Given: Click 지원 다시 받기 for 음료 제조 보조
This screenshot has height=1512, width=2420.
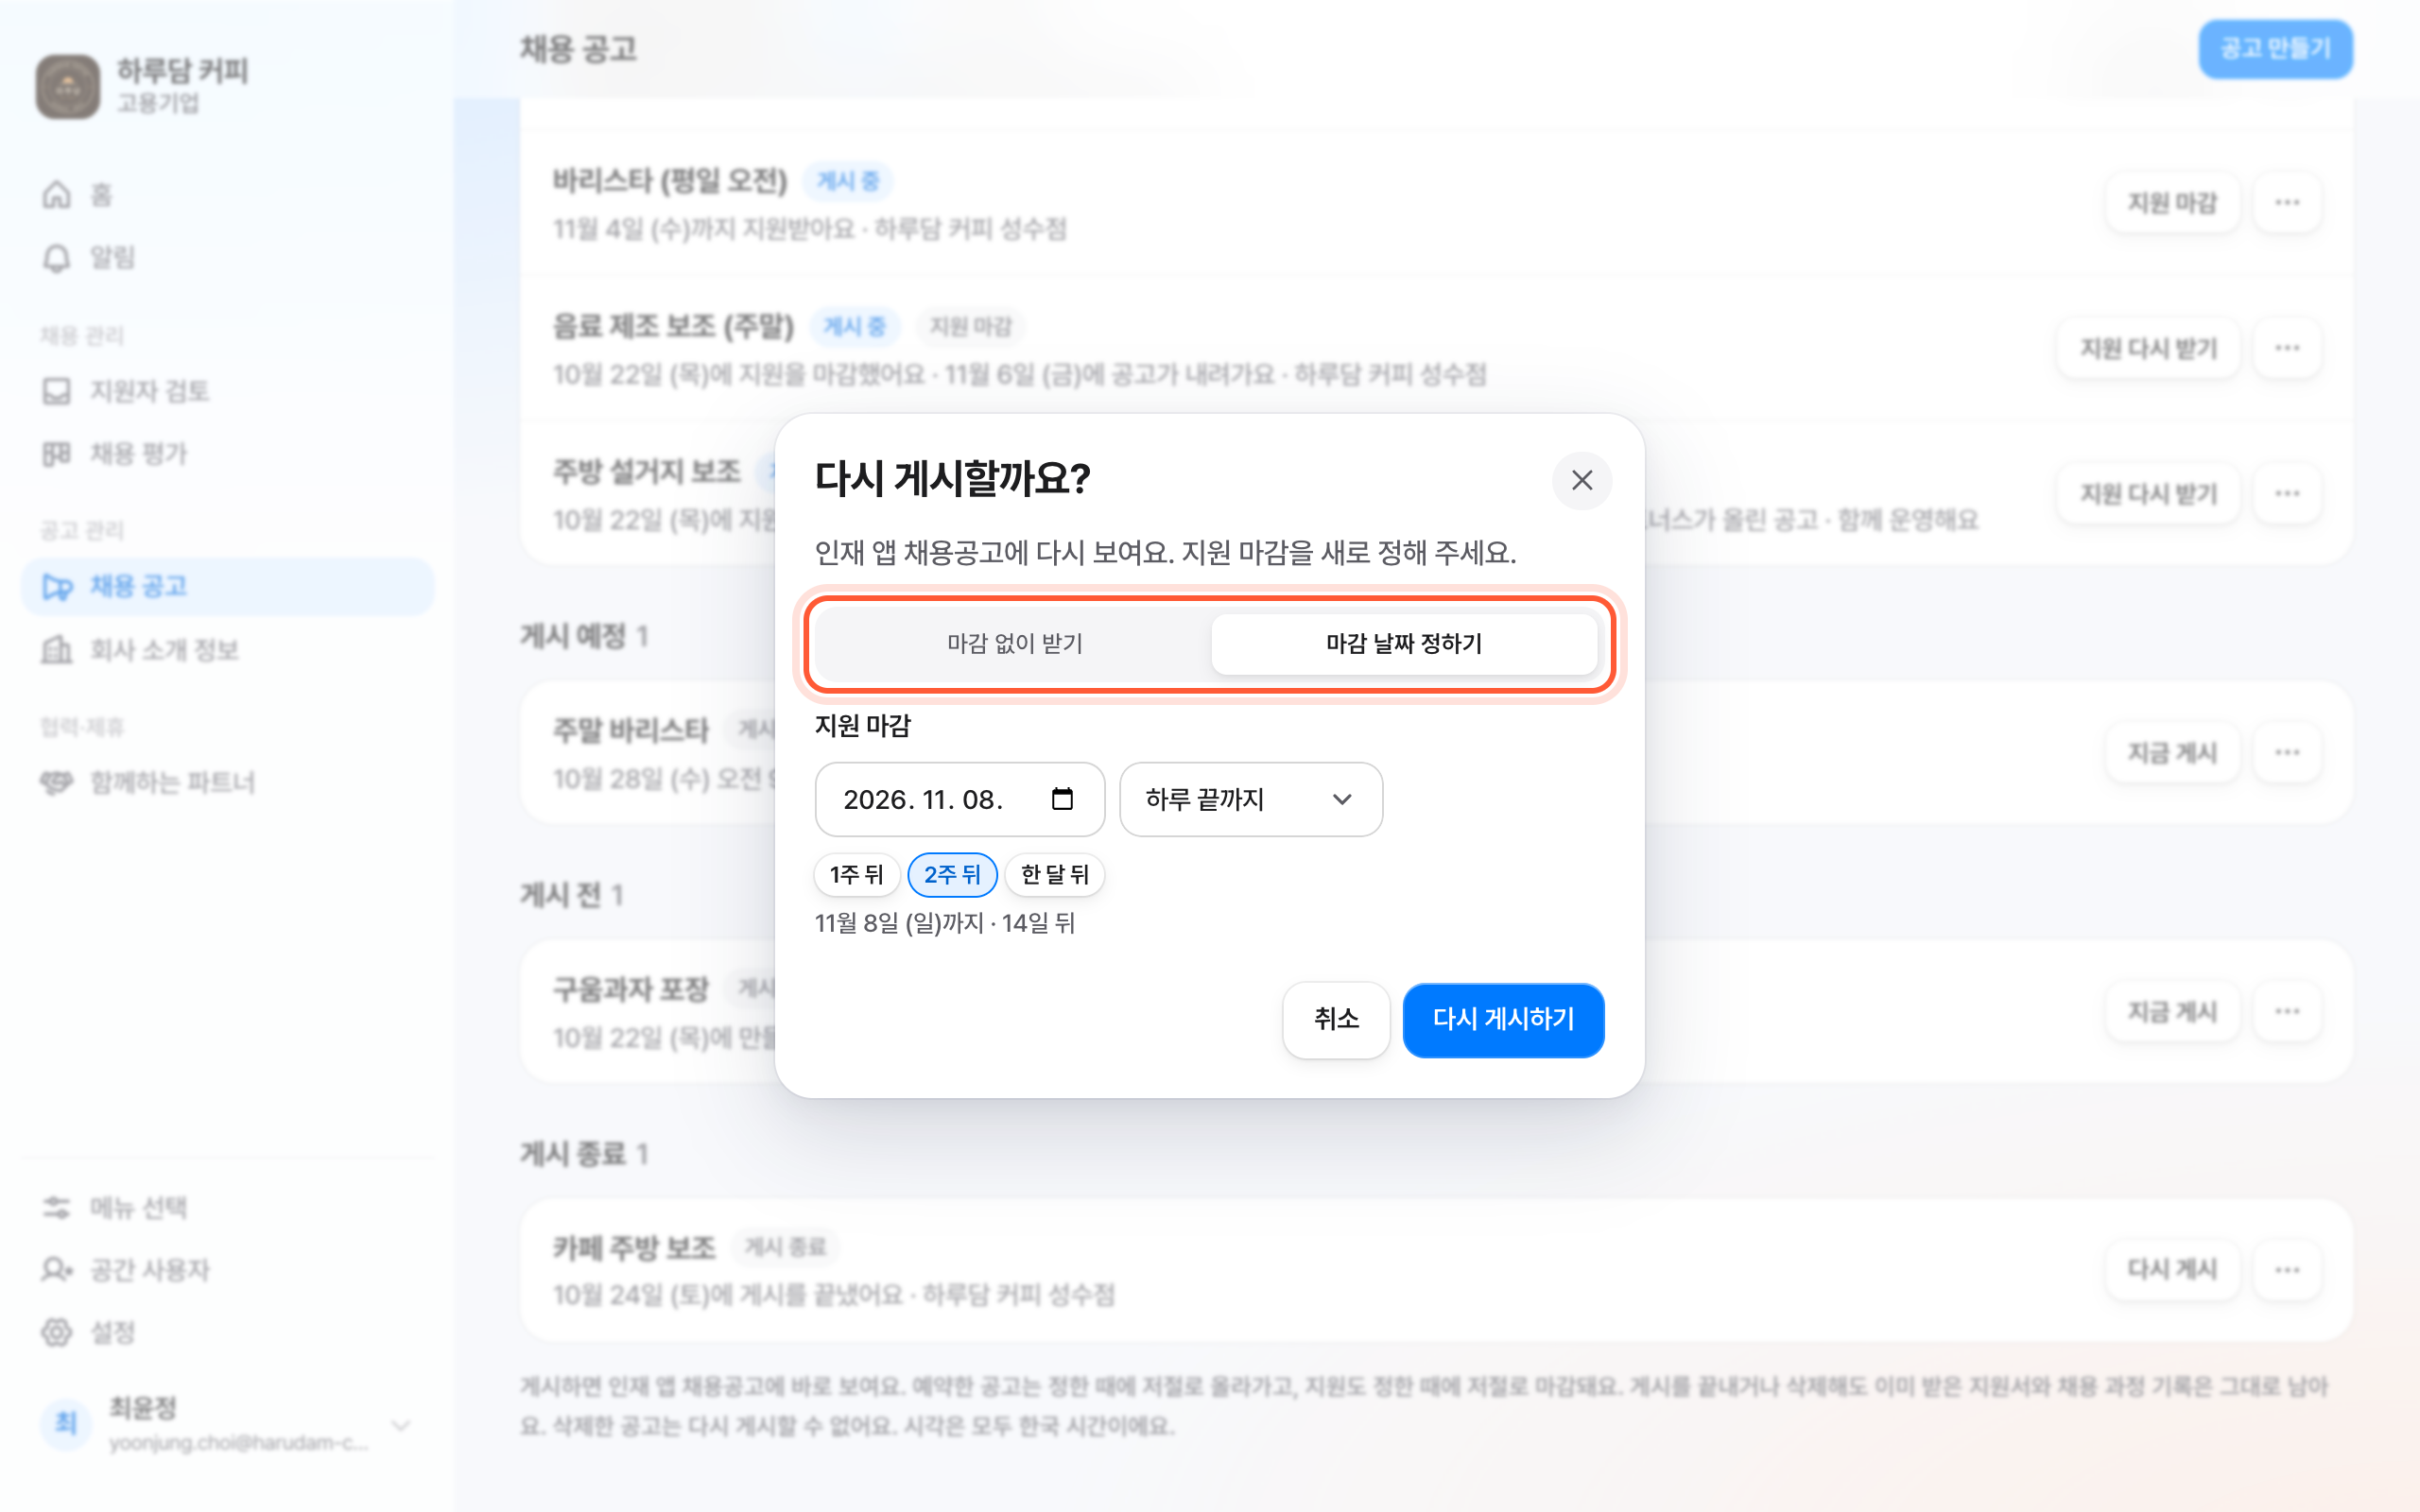Looking at the screenshot, I should point(2149,348).
